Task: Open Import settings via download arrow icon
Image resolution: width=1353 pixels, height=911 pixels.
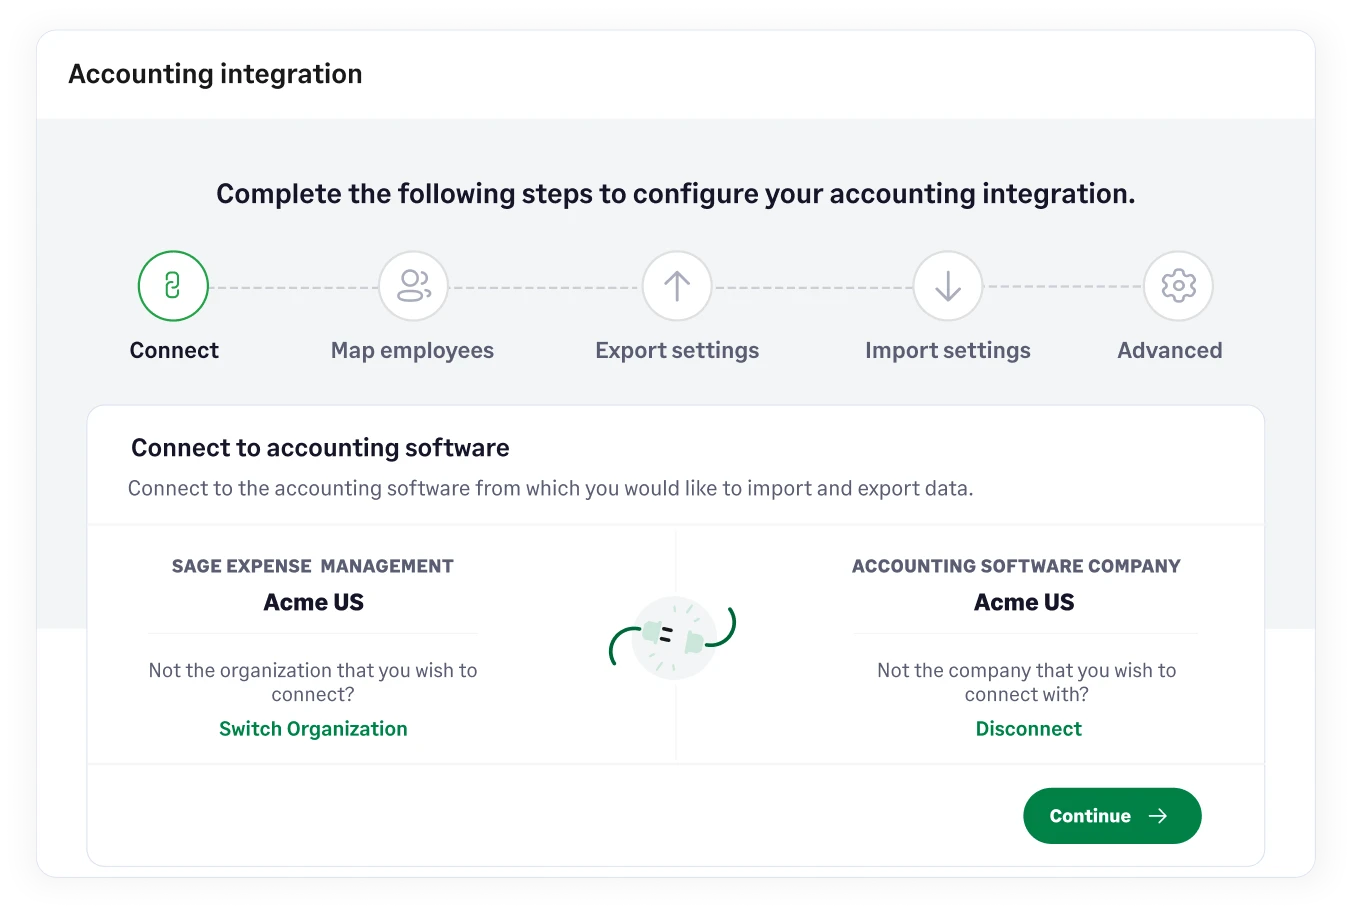Action: 947,285
